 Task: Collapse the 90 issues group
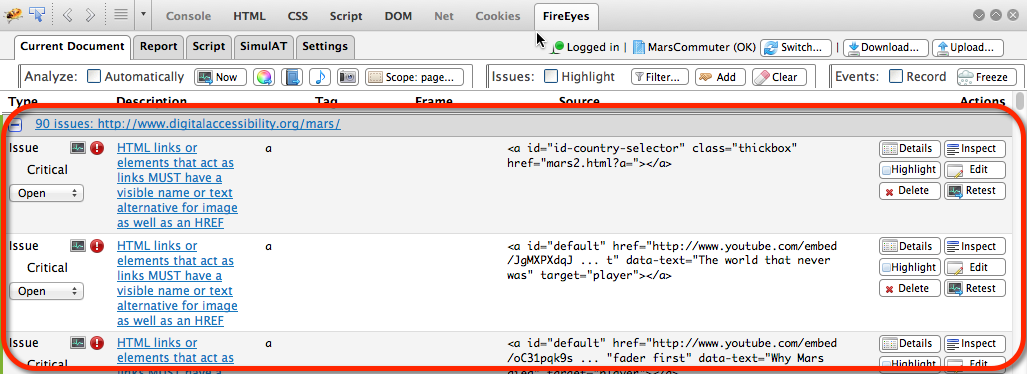pyautogui.click(x=15, y=124)
